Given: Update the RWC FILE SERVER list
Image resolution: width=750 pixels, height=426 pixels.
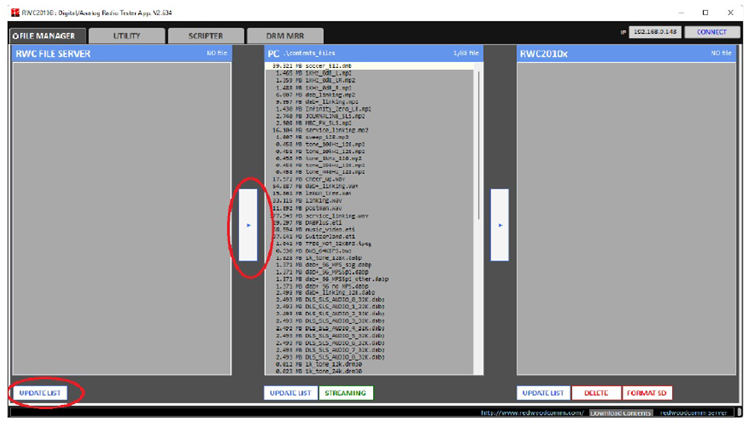Looking at the screenshot, I should [x=40, y=393].
